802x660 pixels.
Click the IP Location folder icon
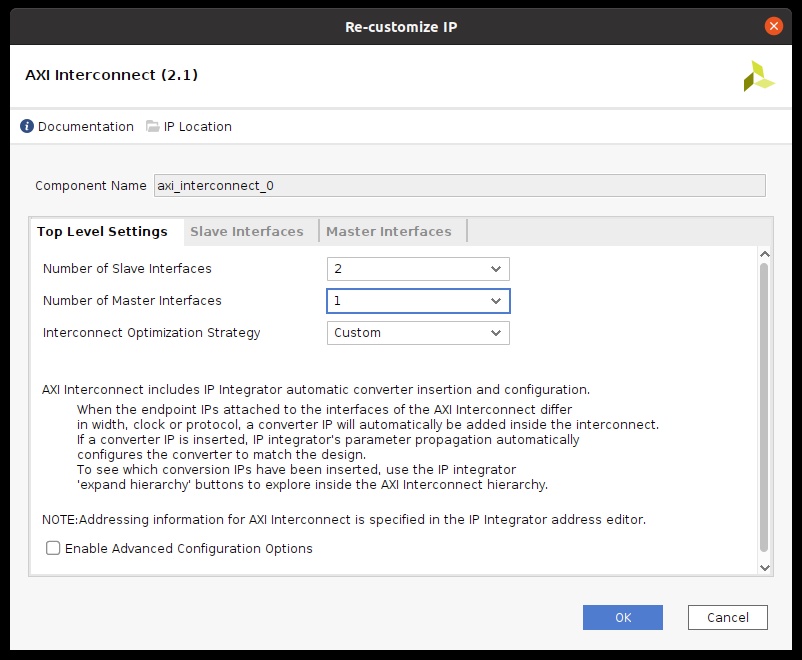[x=152, y=126]
